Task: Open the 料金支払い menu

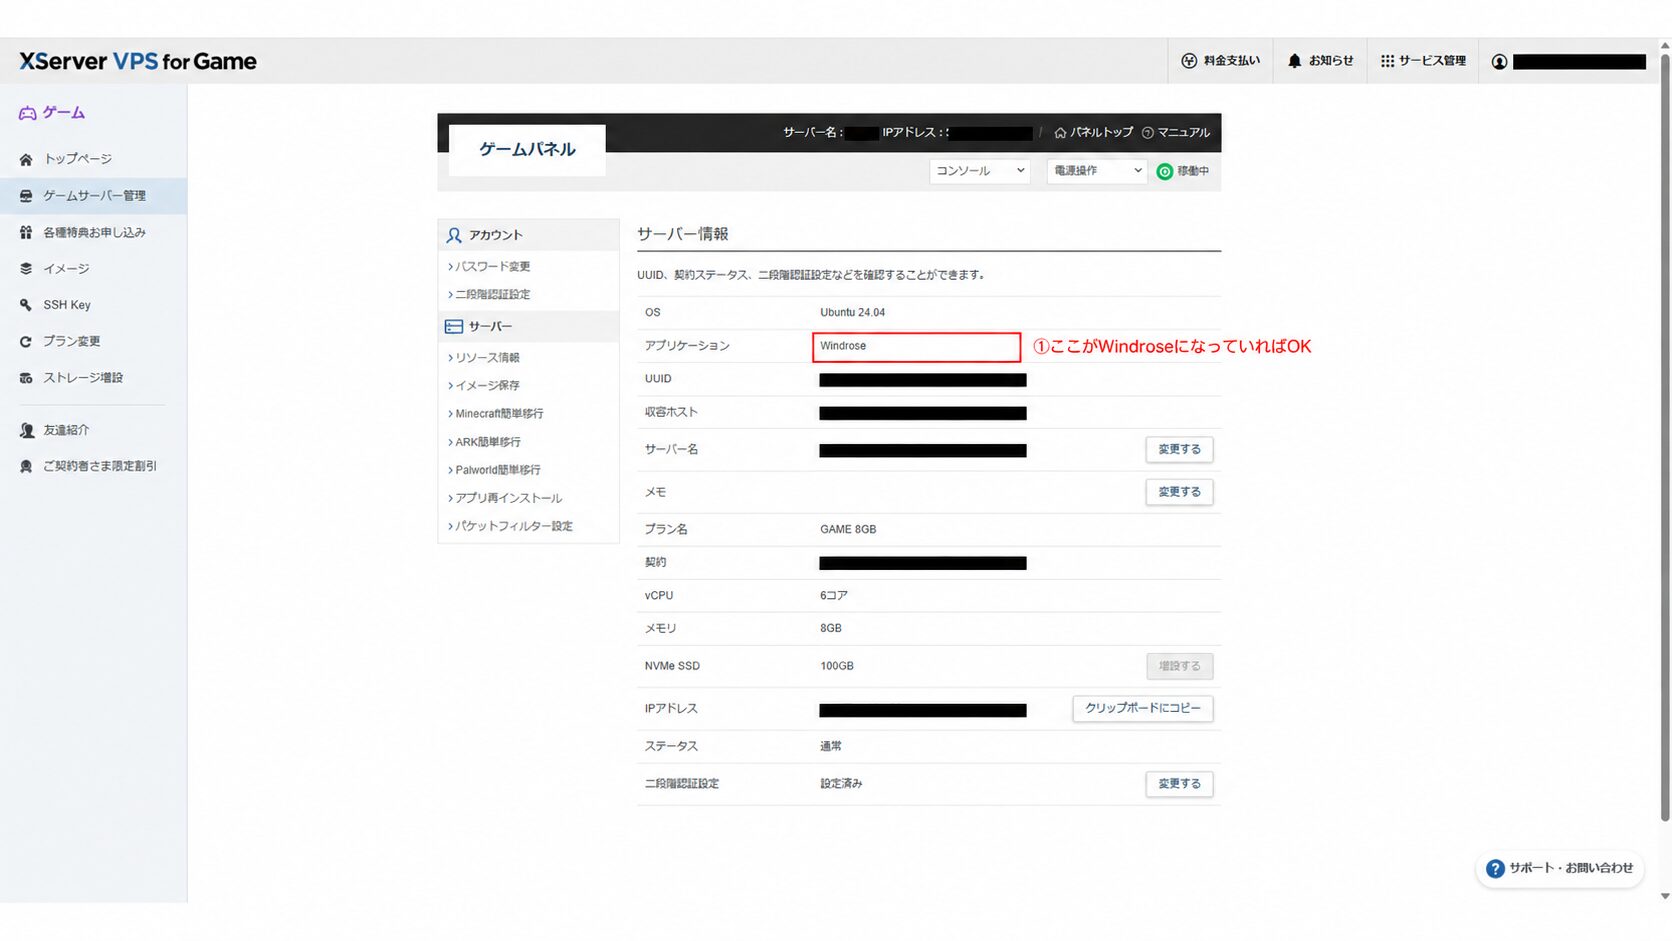Action: [1220, 61]
